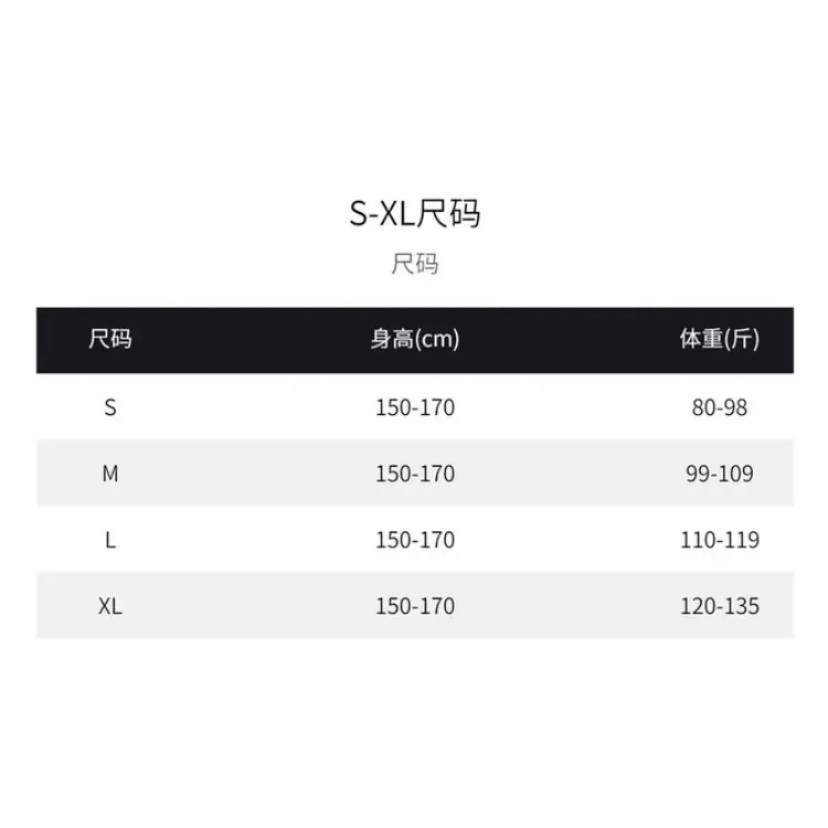Viewport: 828px width, 828px height.
Task: Click the 80-98 weight value
Action: tap(719, 407)
